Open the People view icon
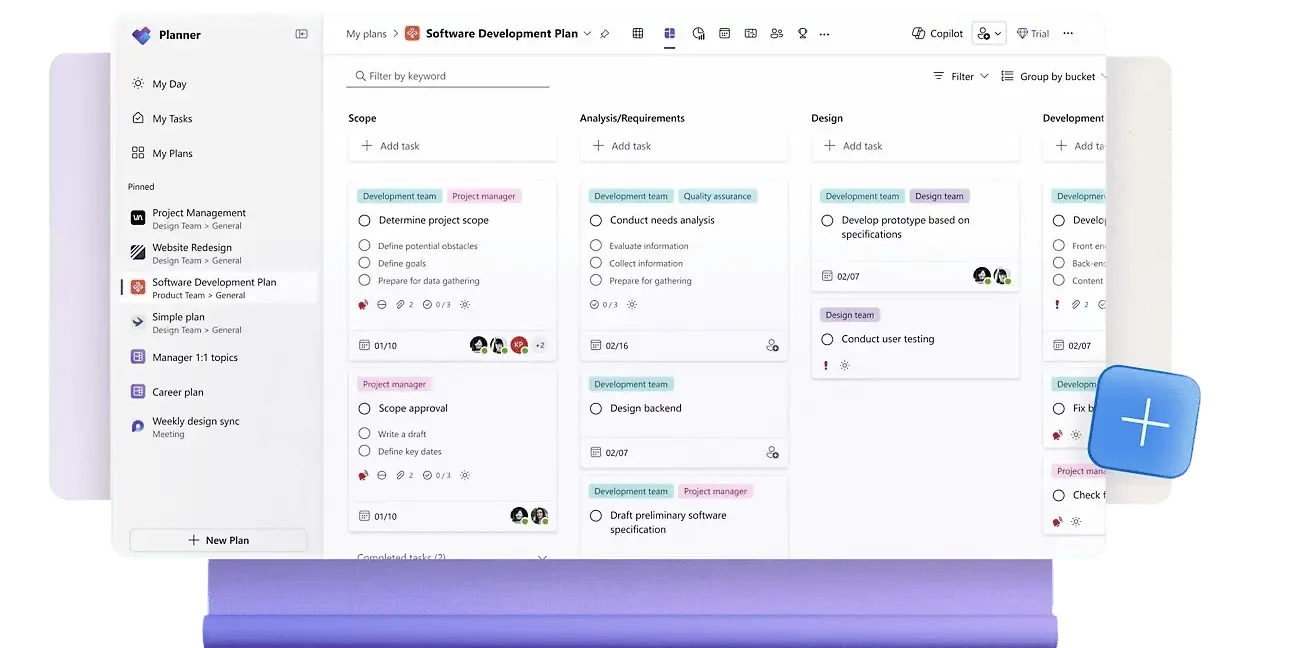 (777, 33)
